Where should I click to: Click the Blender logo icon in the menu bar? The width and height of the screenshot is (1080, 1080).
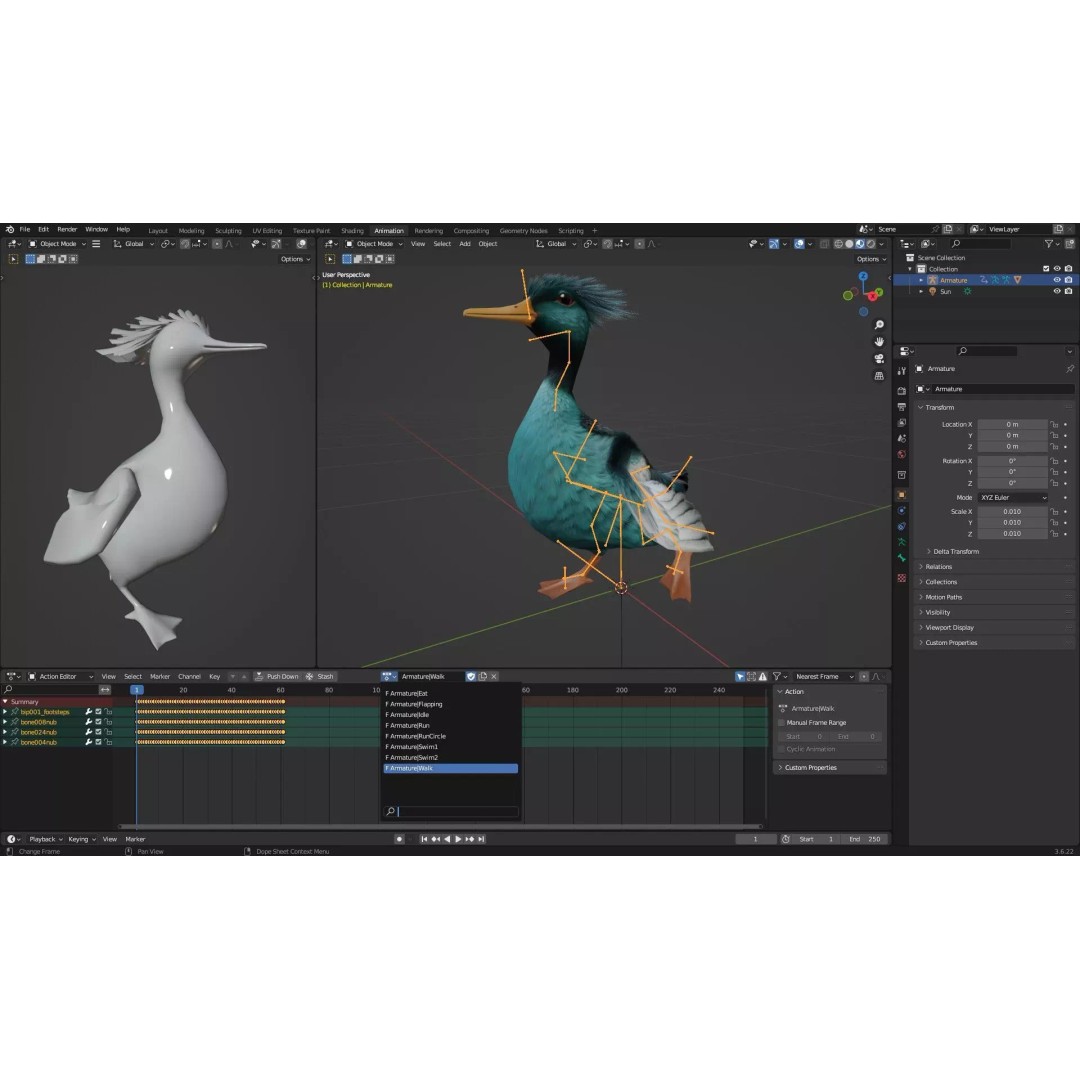tap(10, 229)
